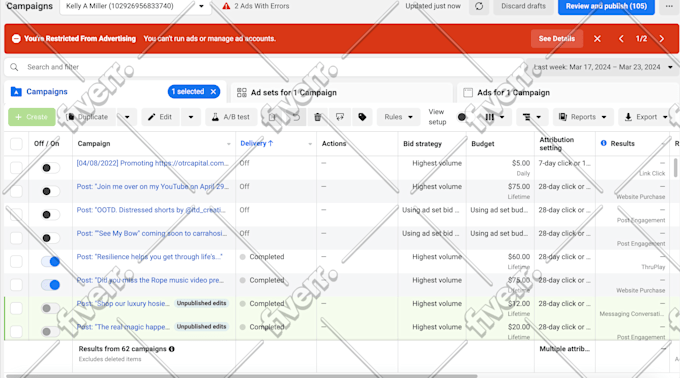Viewport: 680px width, 378px height.
Task: Toggle the luxury hosiery campaign switch
Action: (50, 308)
